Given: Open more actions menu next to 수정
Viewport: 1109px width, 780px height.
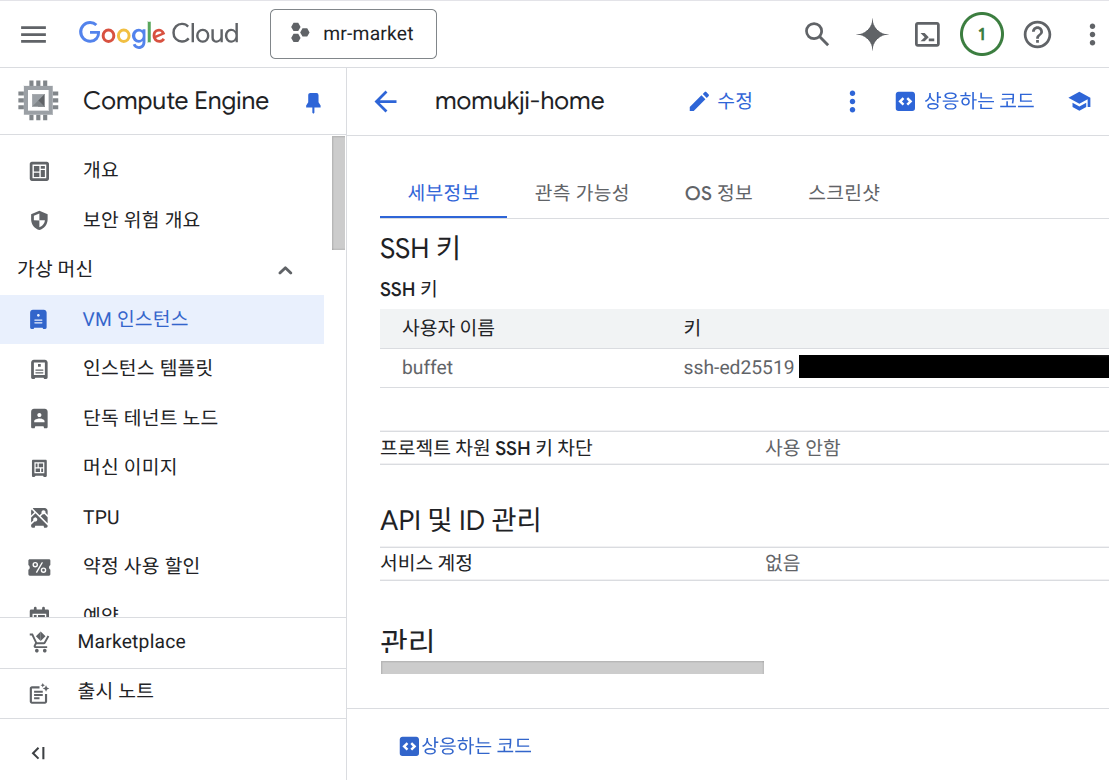Looking at the screenshot, I should [x=852, y=102].
